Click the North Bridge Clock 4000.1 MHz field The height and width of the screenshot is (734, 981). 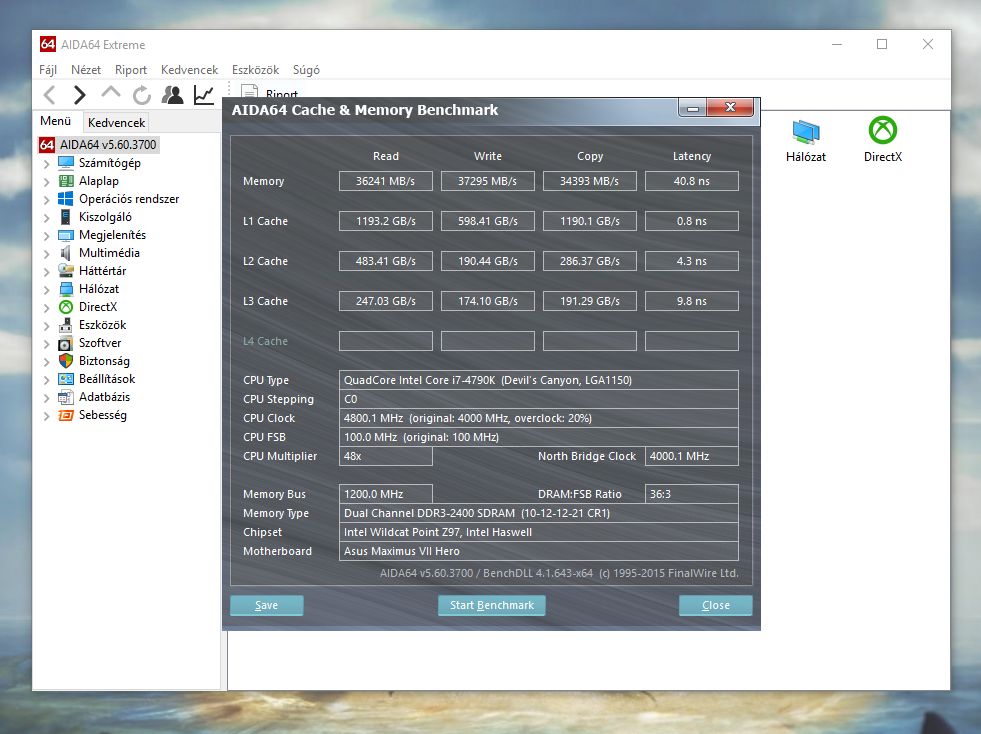click(x=691, y=456)
